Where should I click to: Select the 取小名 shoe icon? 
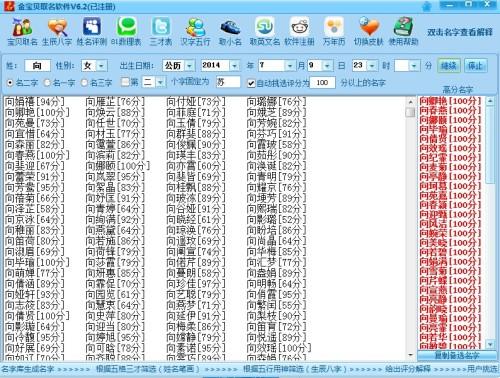tap(230, 32)
